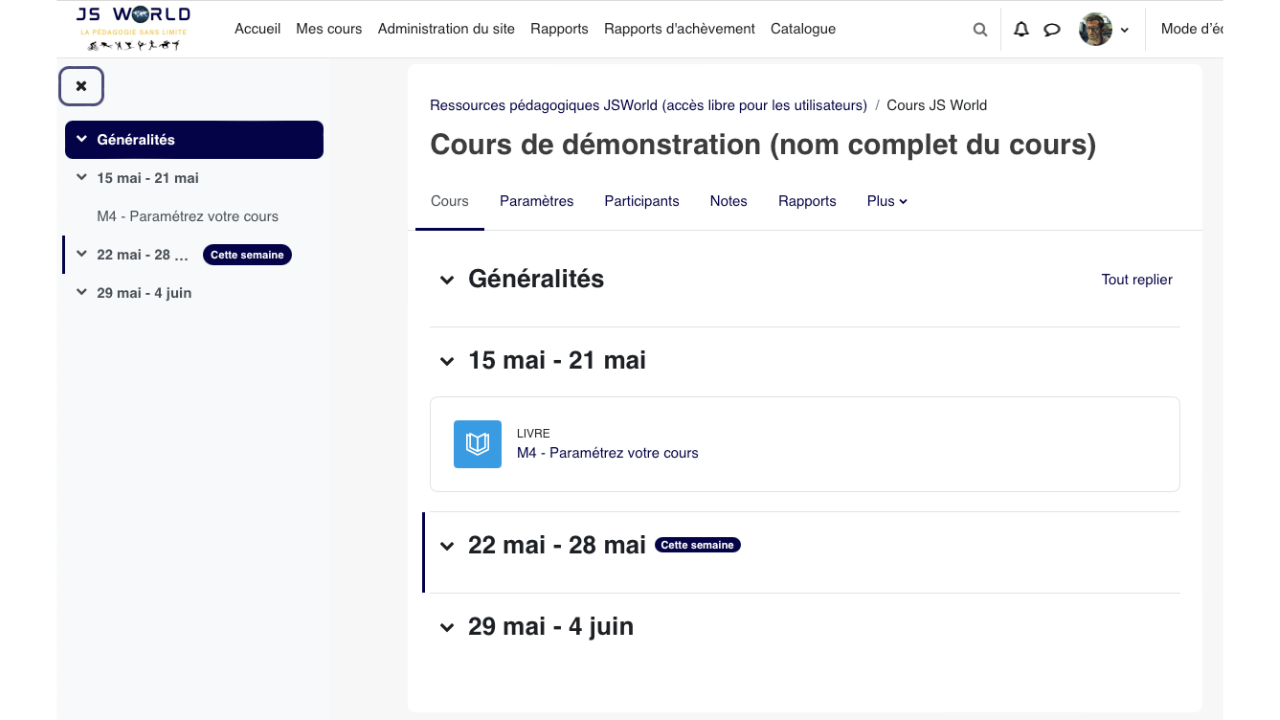
Task: Collapse Généralités in the course index
Action: (x=81, y=139)
